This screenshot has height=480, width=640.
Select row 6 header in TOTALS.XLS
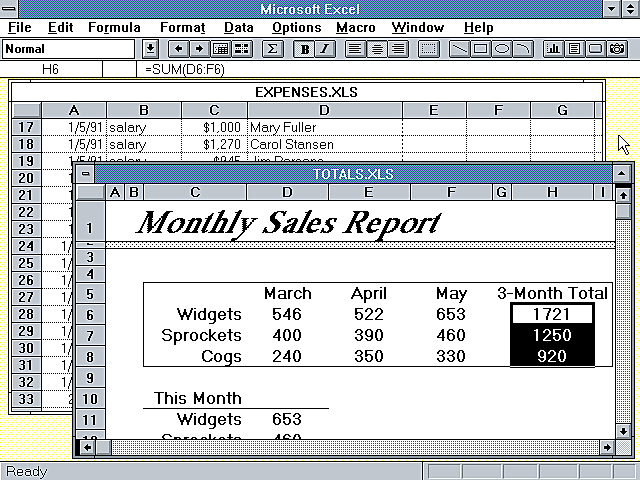tap(90, 315)
